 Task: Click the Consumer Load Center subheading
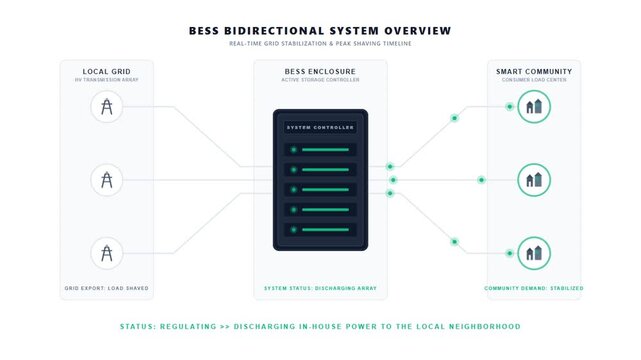pos(534,80)
